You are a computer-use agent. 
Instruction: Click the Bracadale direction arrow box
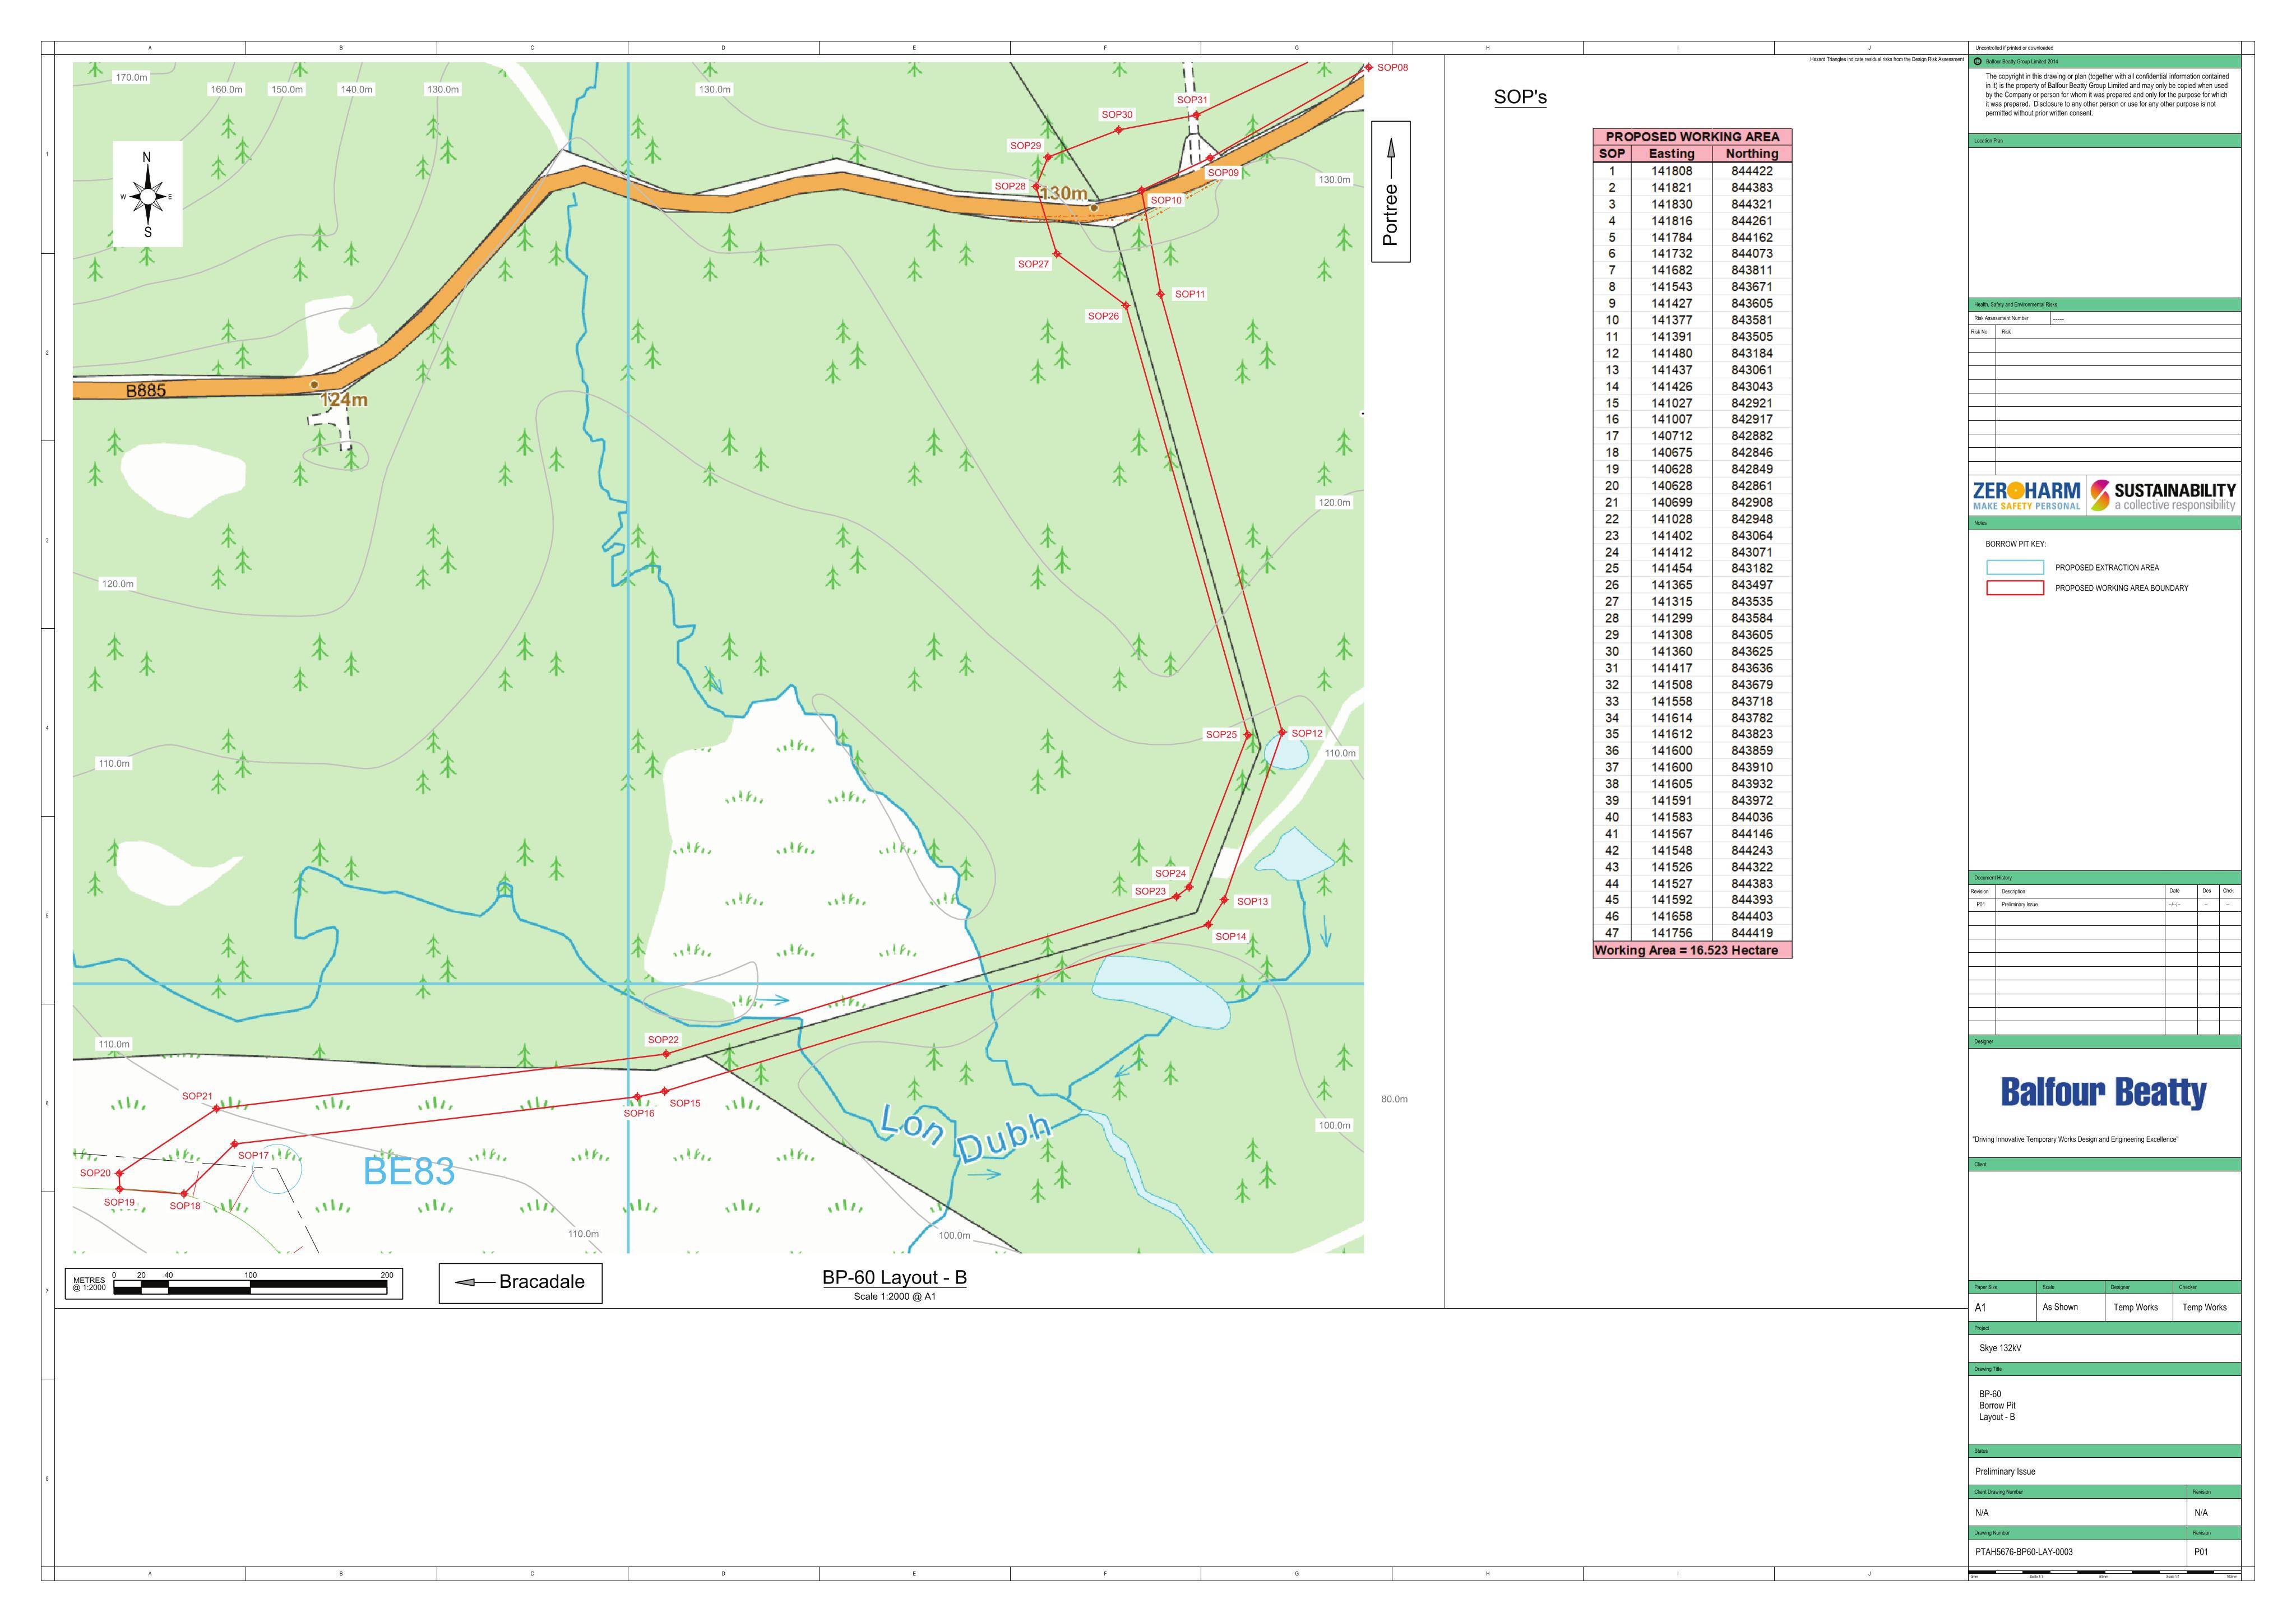(x=520, y=1283)
